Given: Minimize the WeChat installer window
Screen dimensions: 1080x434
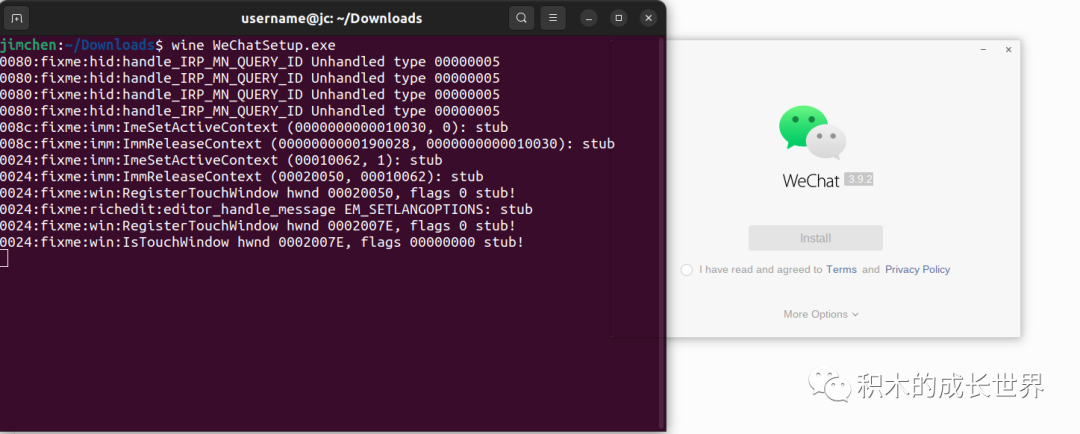Looking at the screenshot, I should [x=984, y=50].
